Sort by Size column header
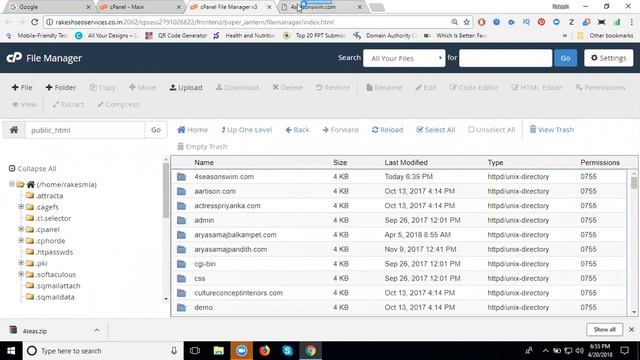 (x=340, y=162)
